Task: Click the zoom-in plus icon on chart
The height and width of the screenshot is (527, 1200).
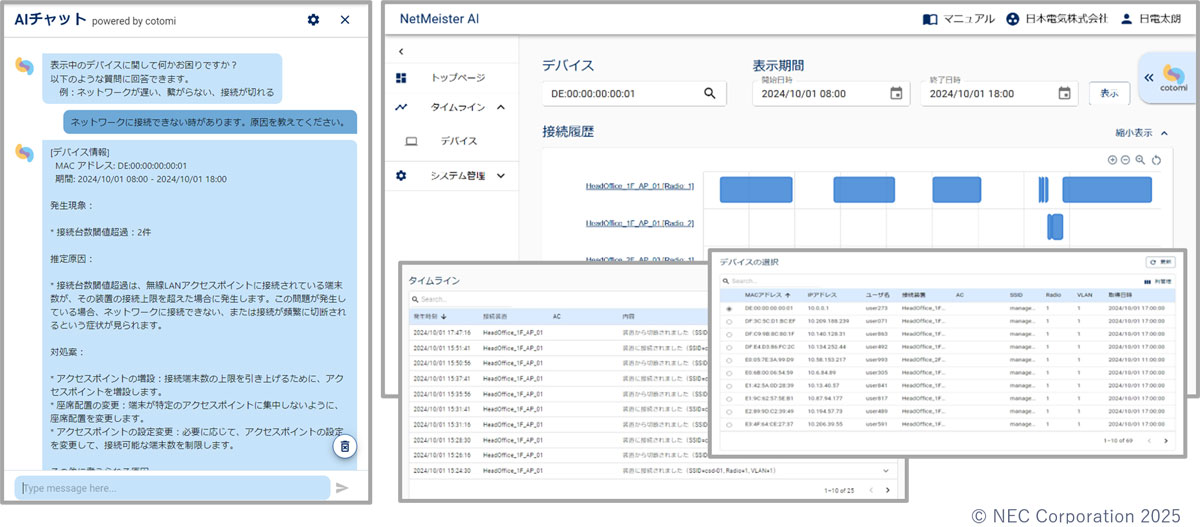Action: point(1113,160)
